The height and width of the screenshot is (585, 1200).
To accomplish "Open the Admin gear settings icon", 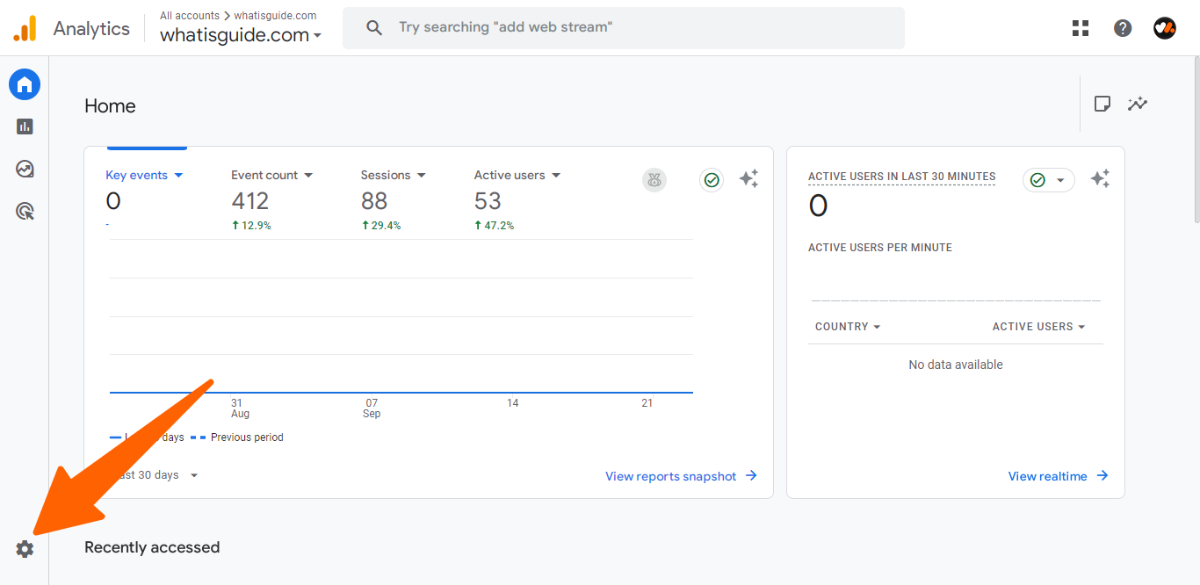I will 25,549.
